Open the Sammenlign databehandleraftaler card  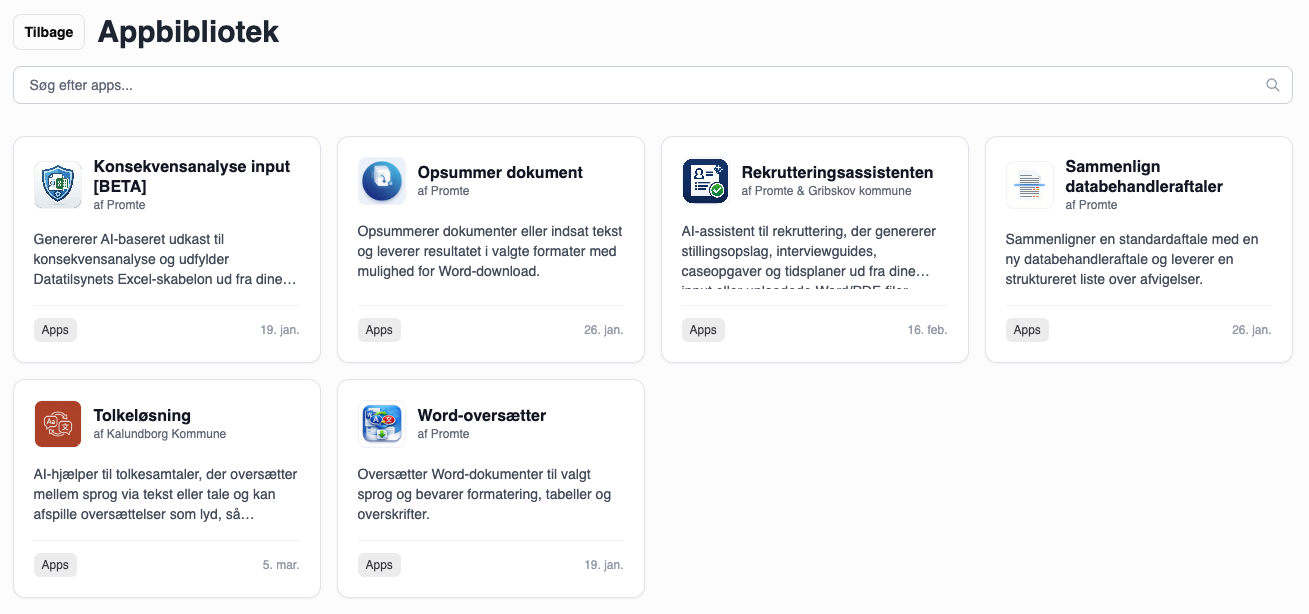(x=1138, y=249)
